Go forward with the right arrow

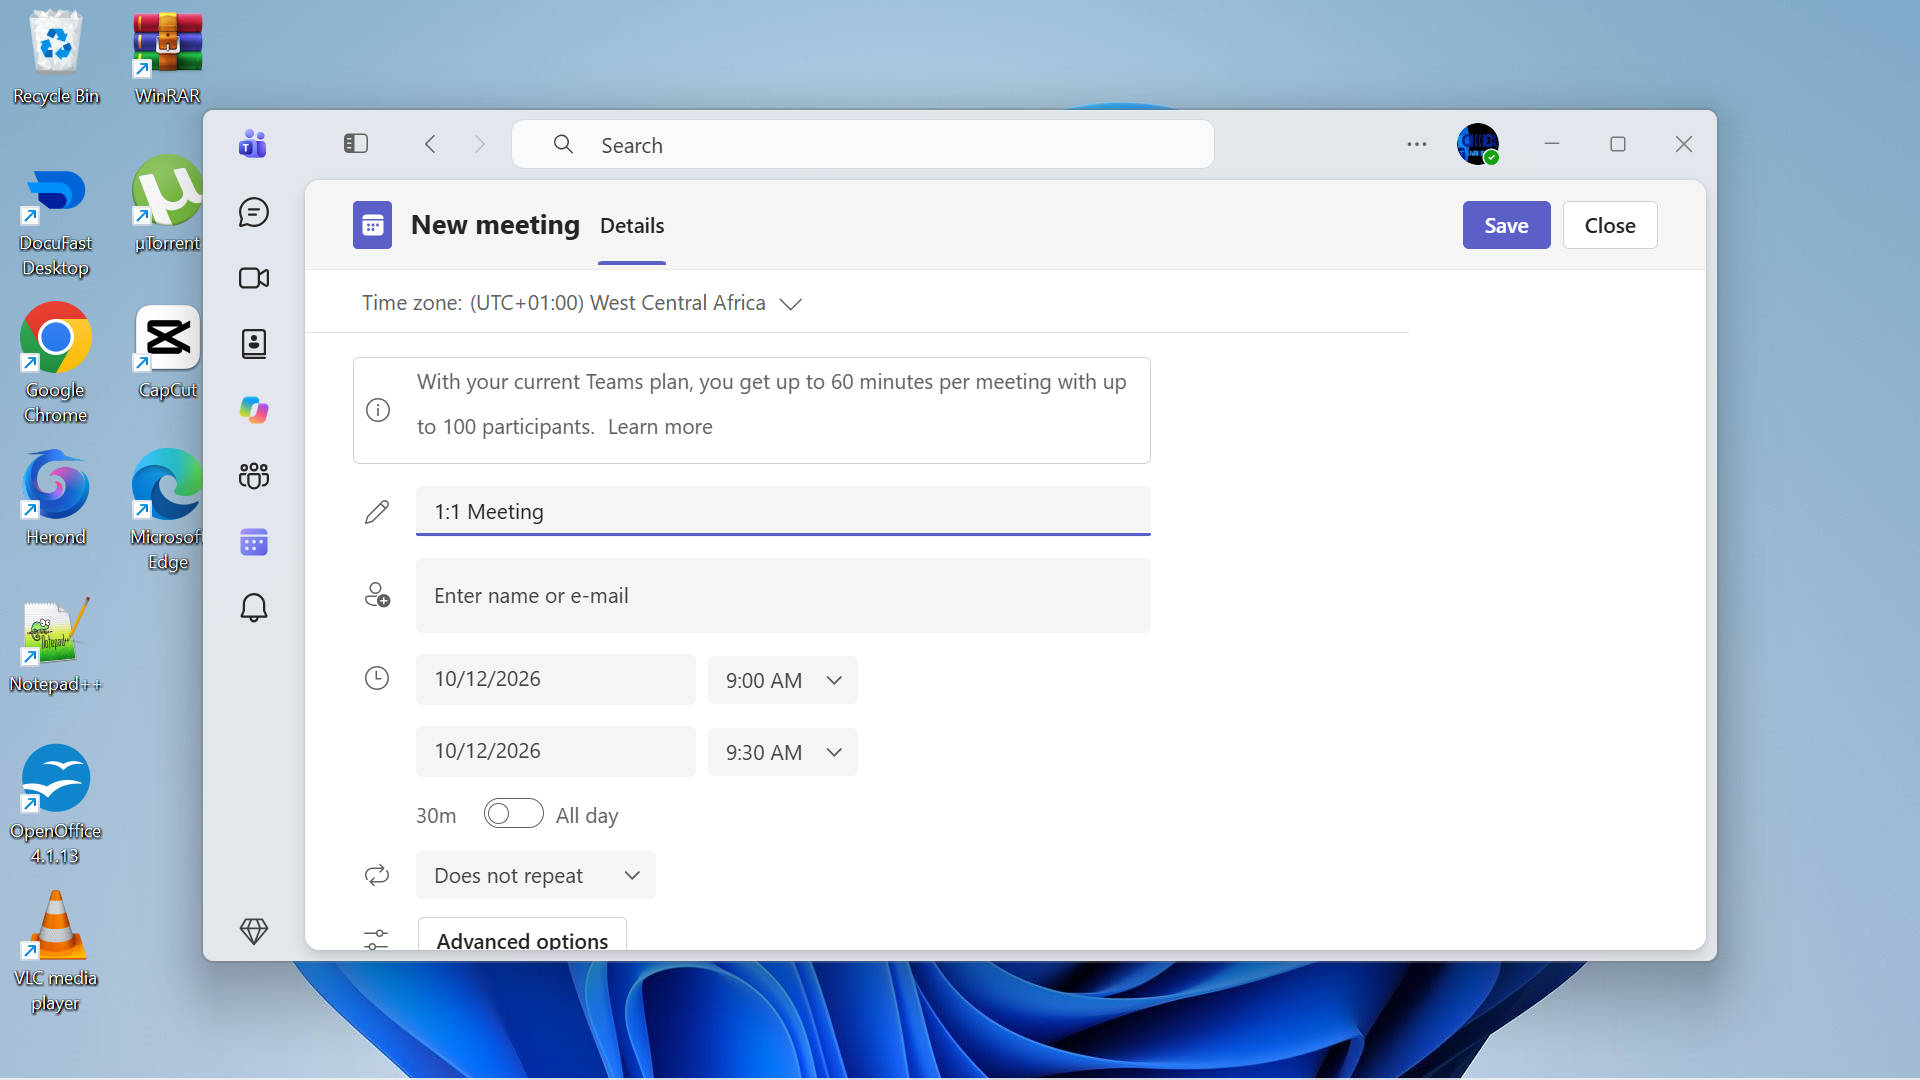point(480,144)
